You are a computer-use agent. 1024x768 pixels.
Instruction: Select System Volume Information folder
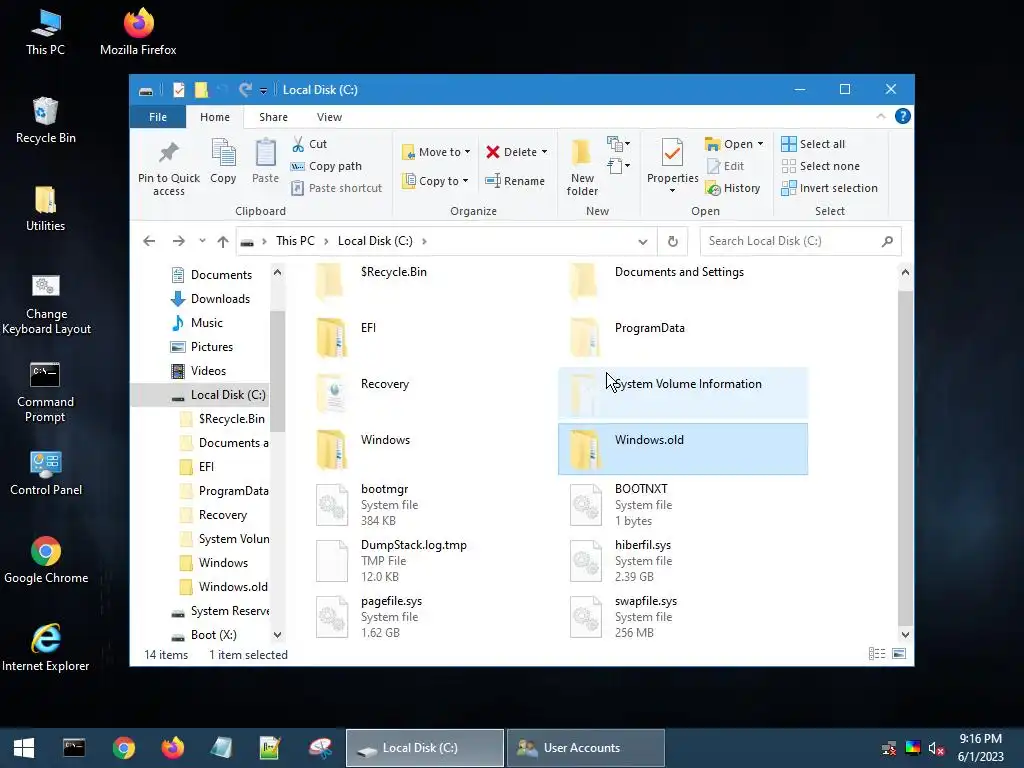(682, 392)
